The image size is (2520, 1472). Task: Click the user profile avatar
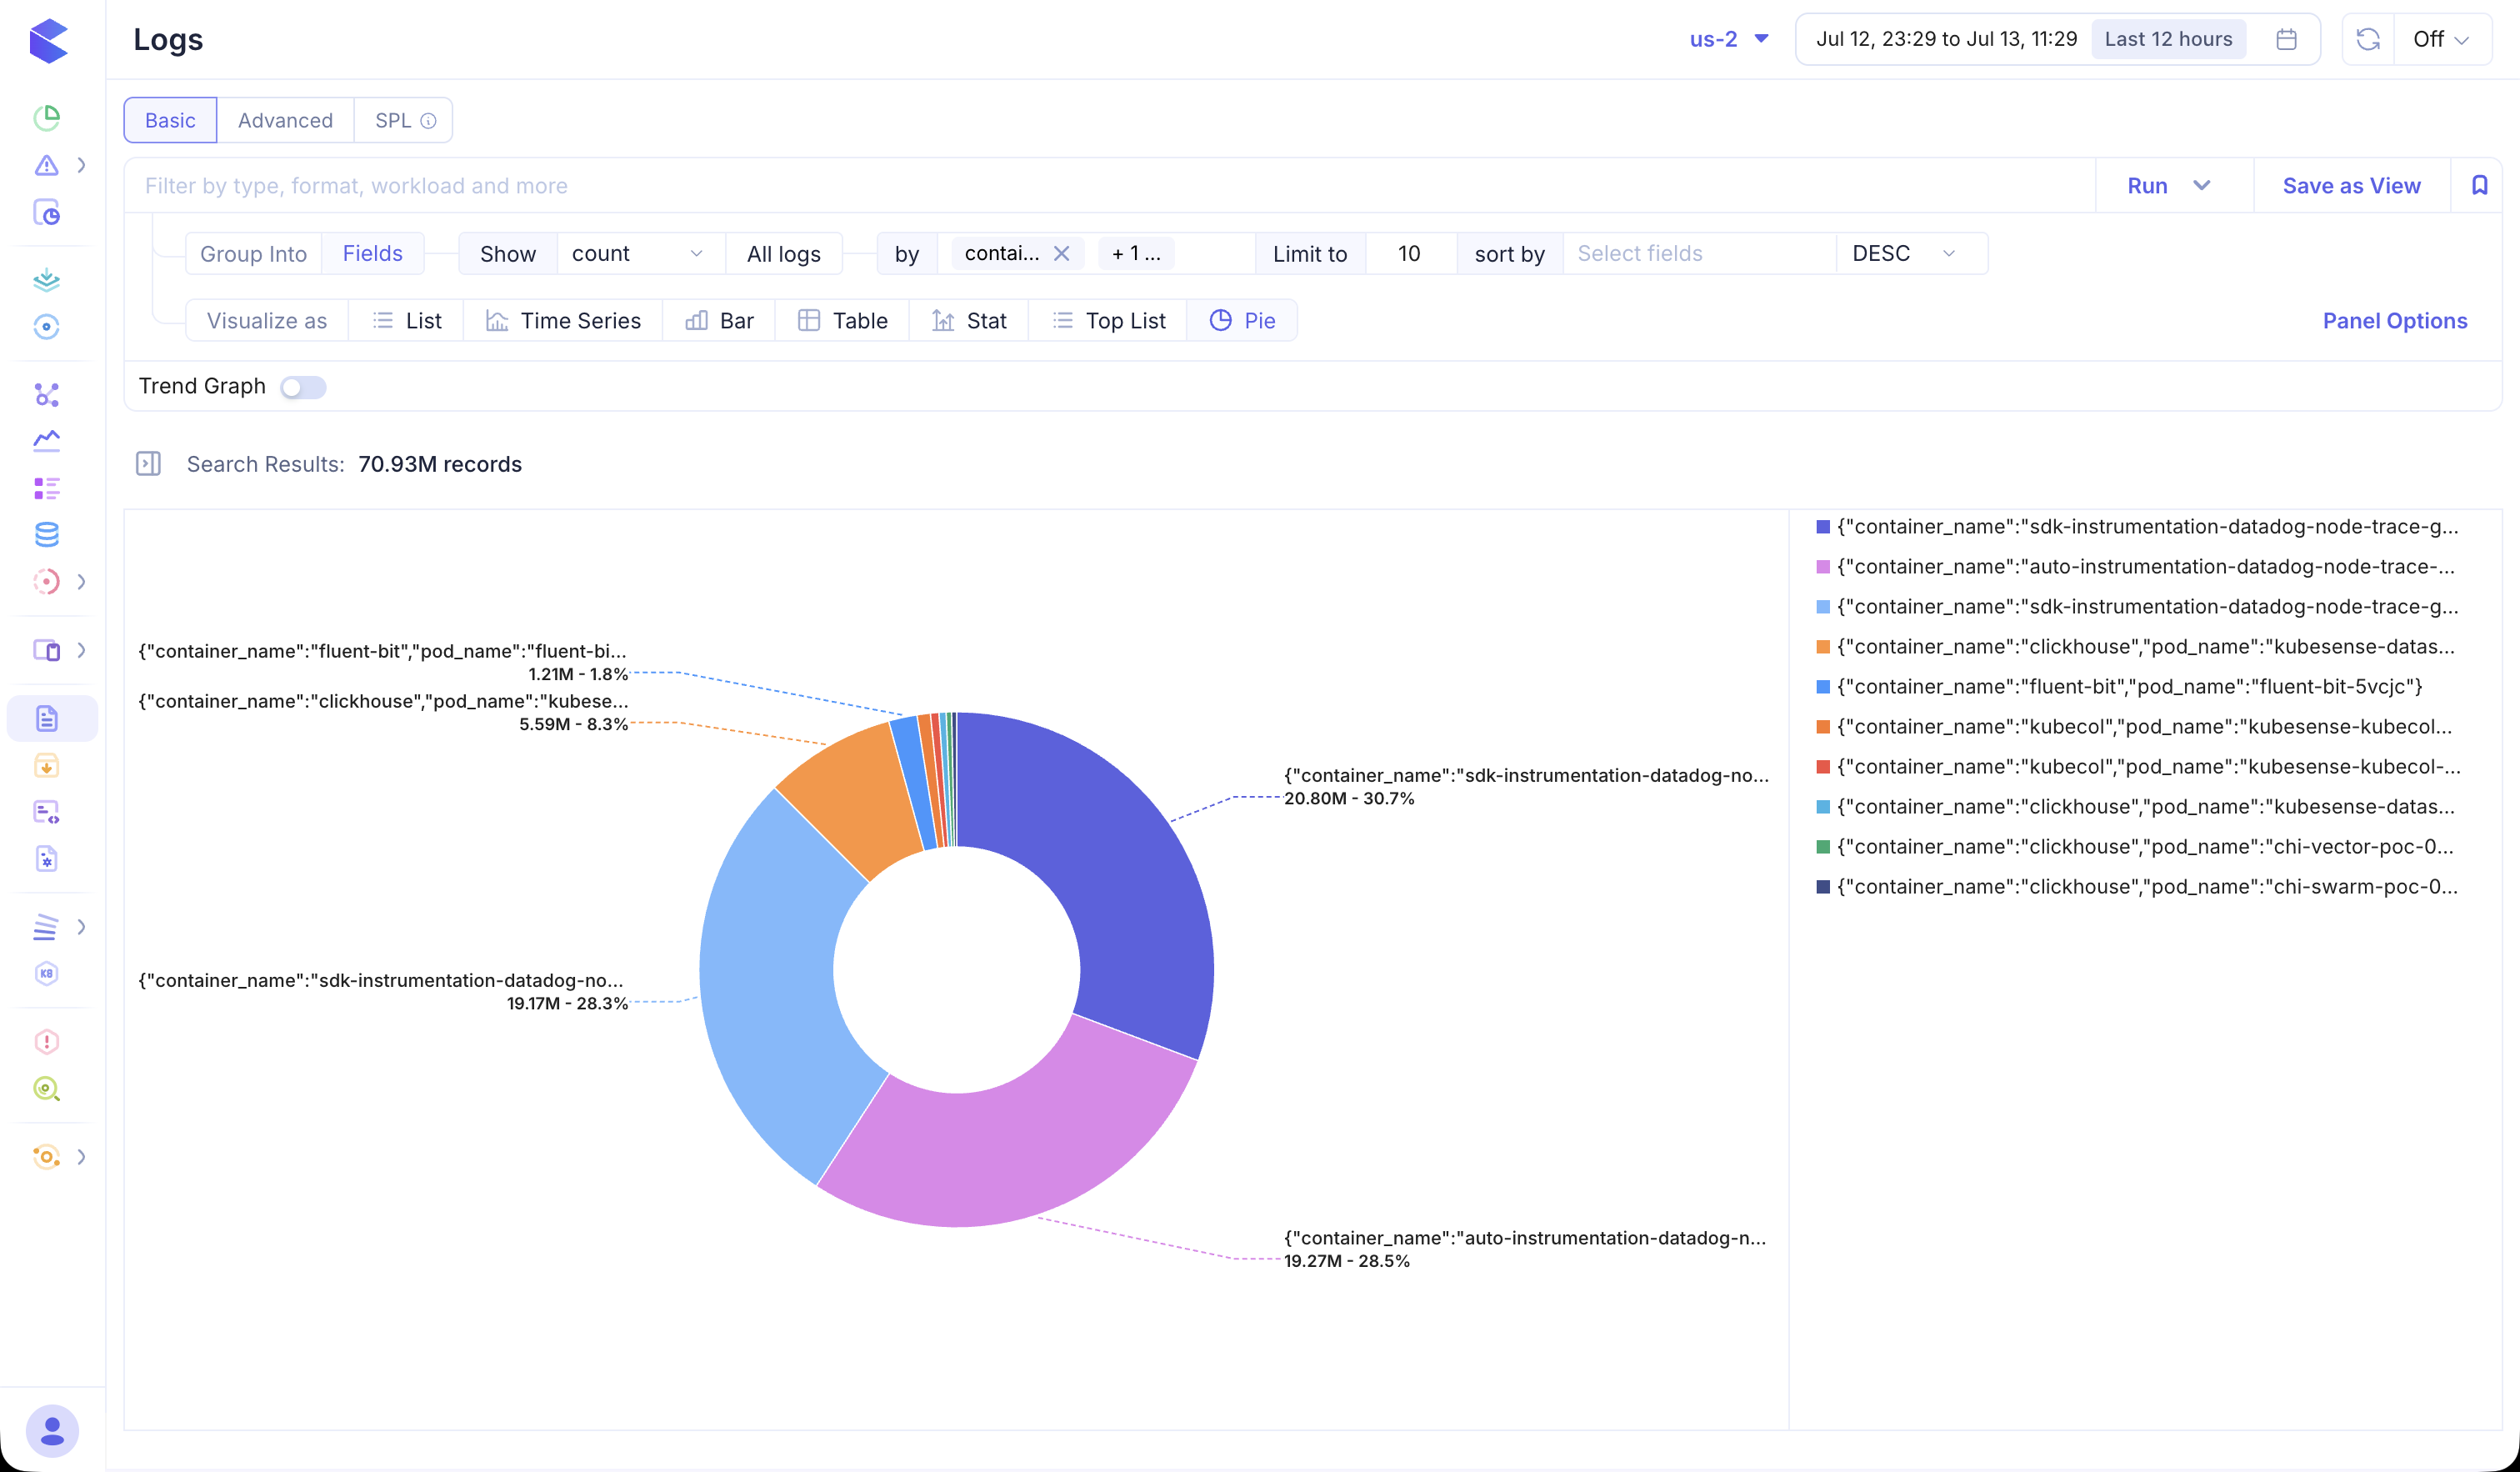[x=52, y=1431]
